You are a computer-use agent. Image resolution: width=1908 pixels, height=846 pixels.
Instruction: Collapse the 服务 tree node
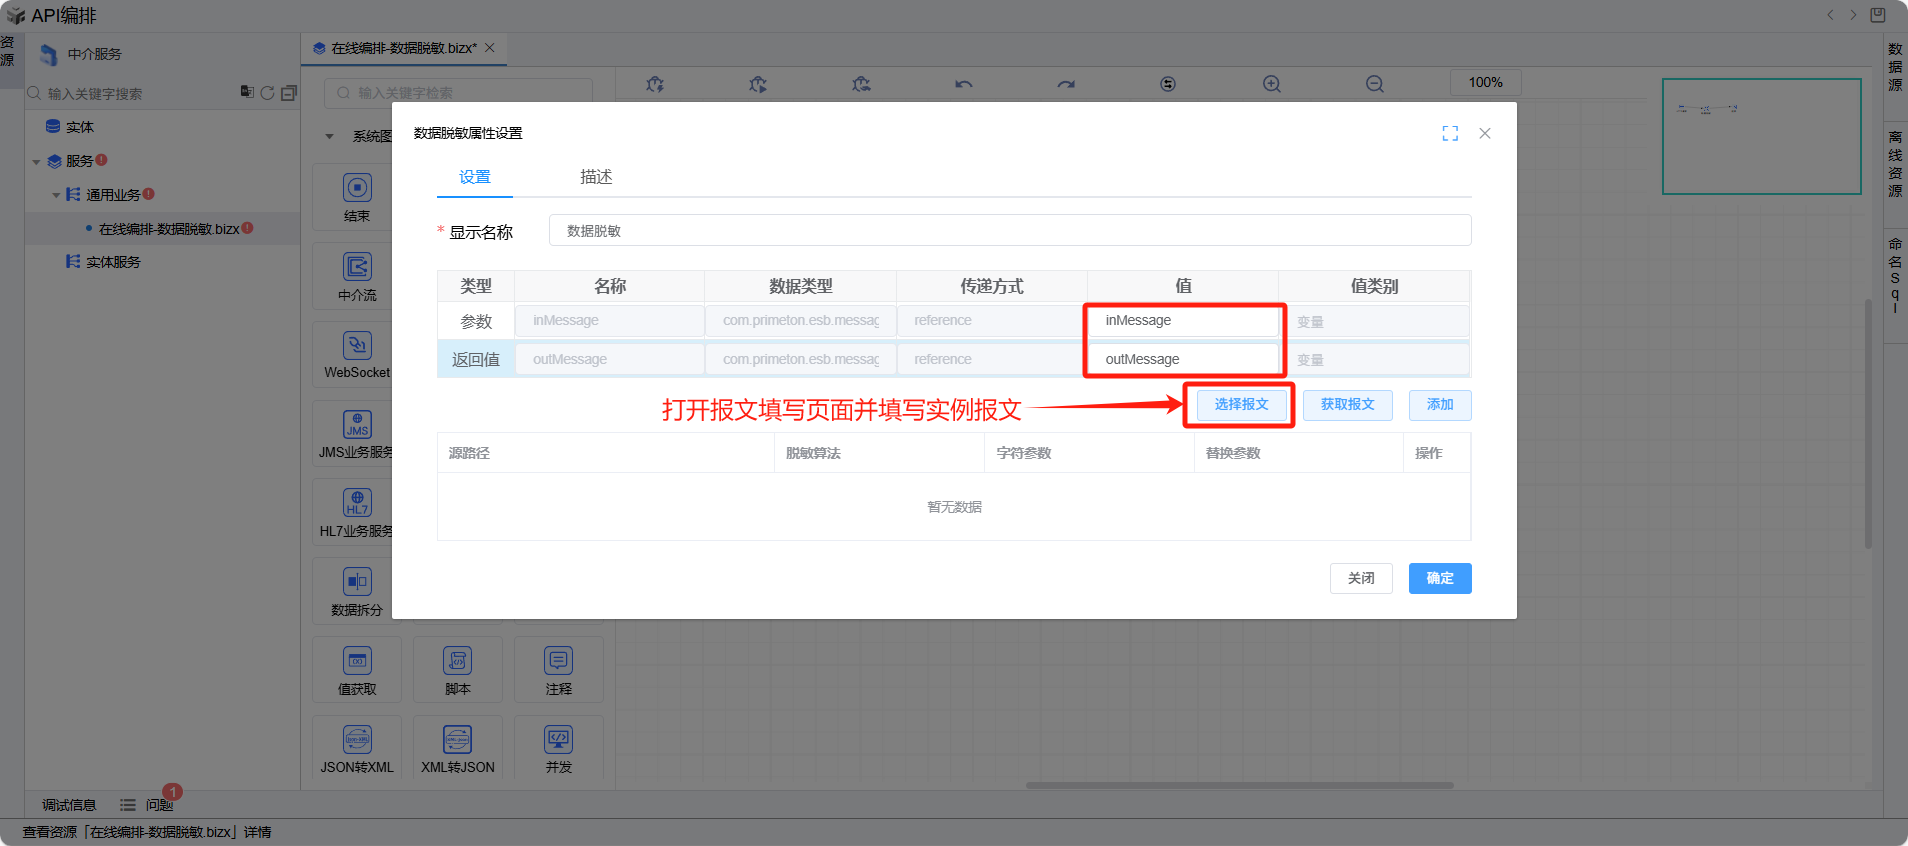[37, 162]
